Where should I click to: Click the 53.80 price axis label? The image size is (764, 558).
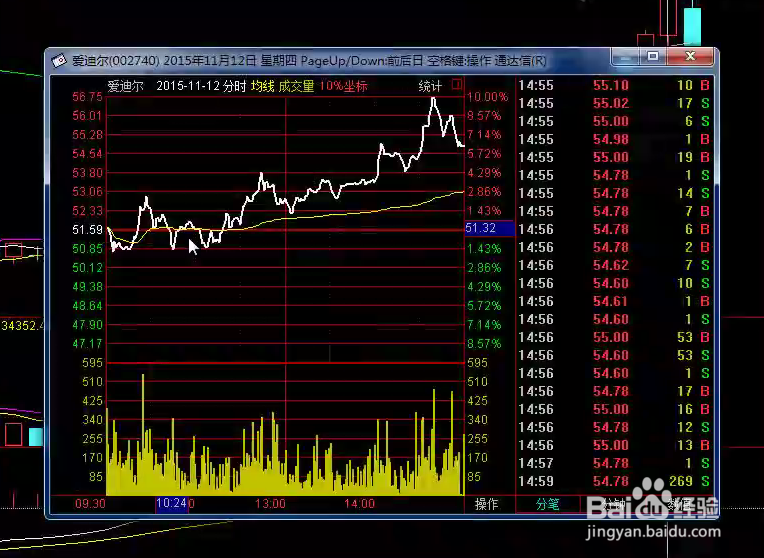tap(88, 173)
